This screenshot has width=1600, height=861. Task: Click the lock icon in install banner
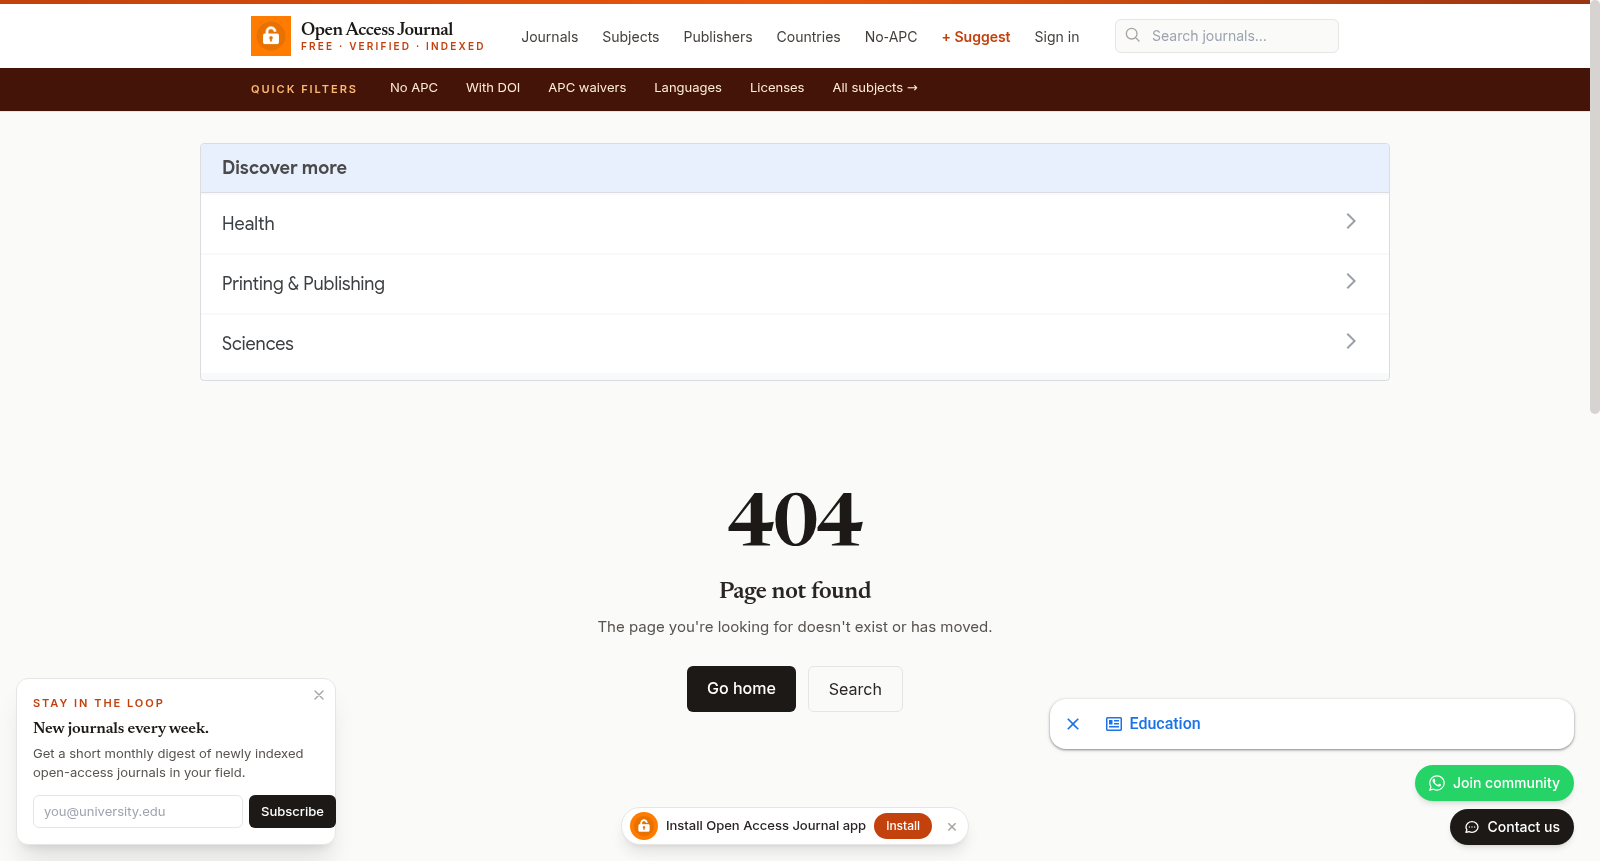644,826
